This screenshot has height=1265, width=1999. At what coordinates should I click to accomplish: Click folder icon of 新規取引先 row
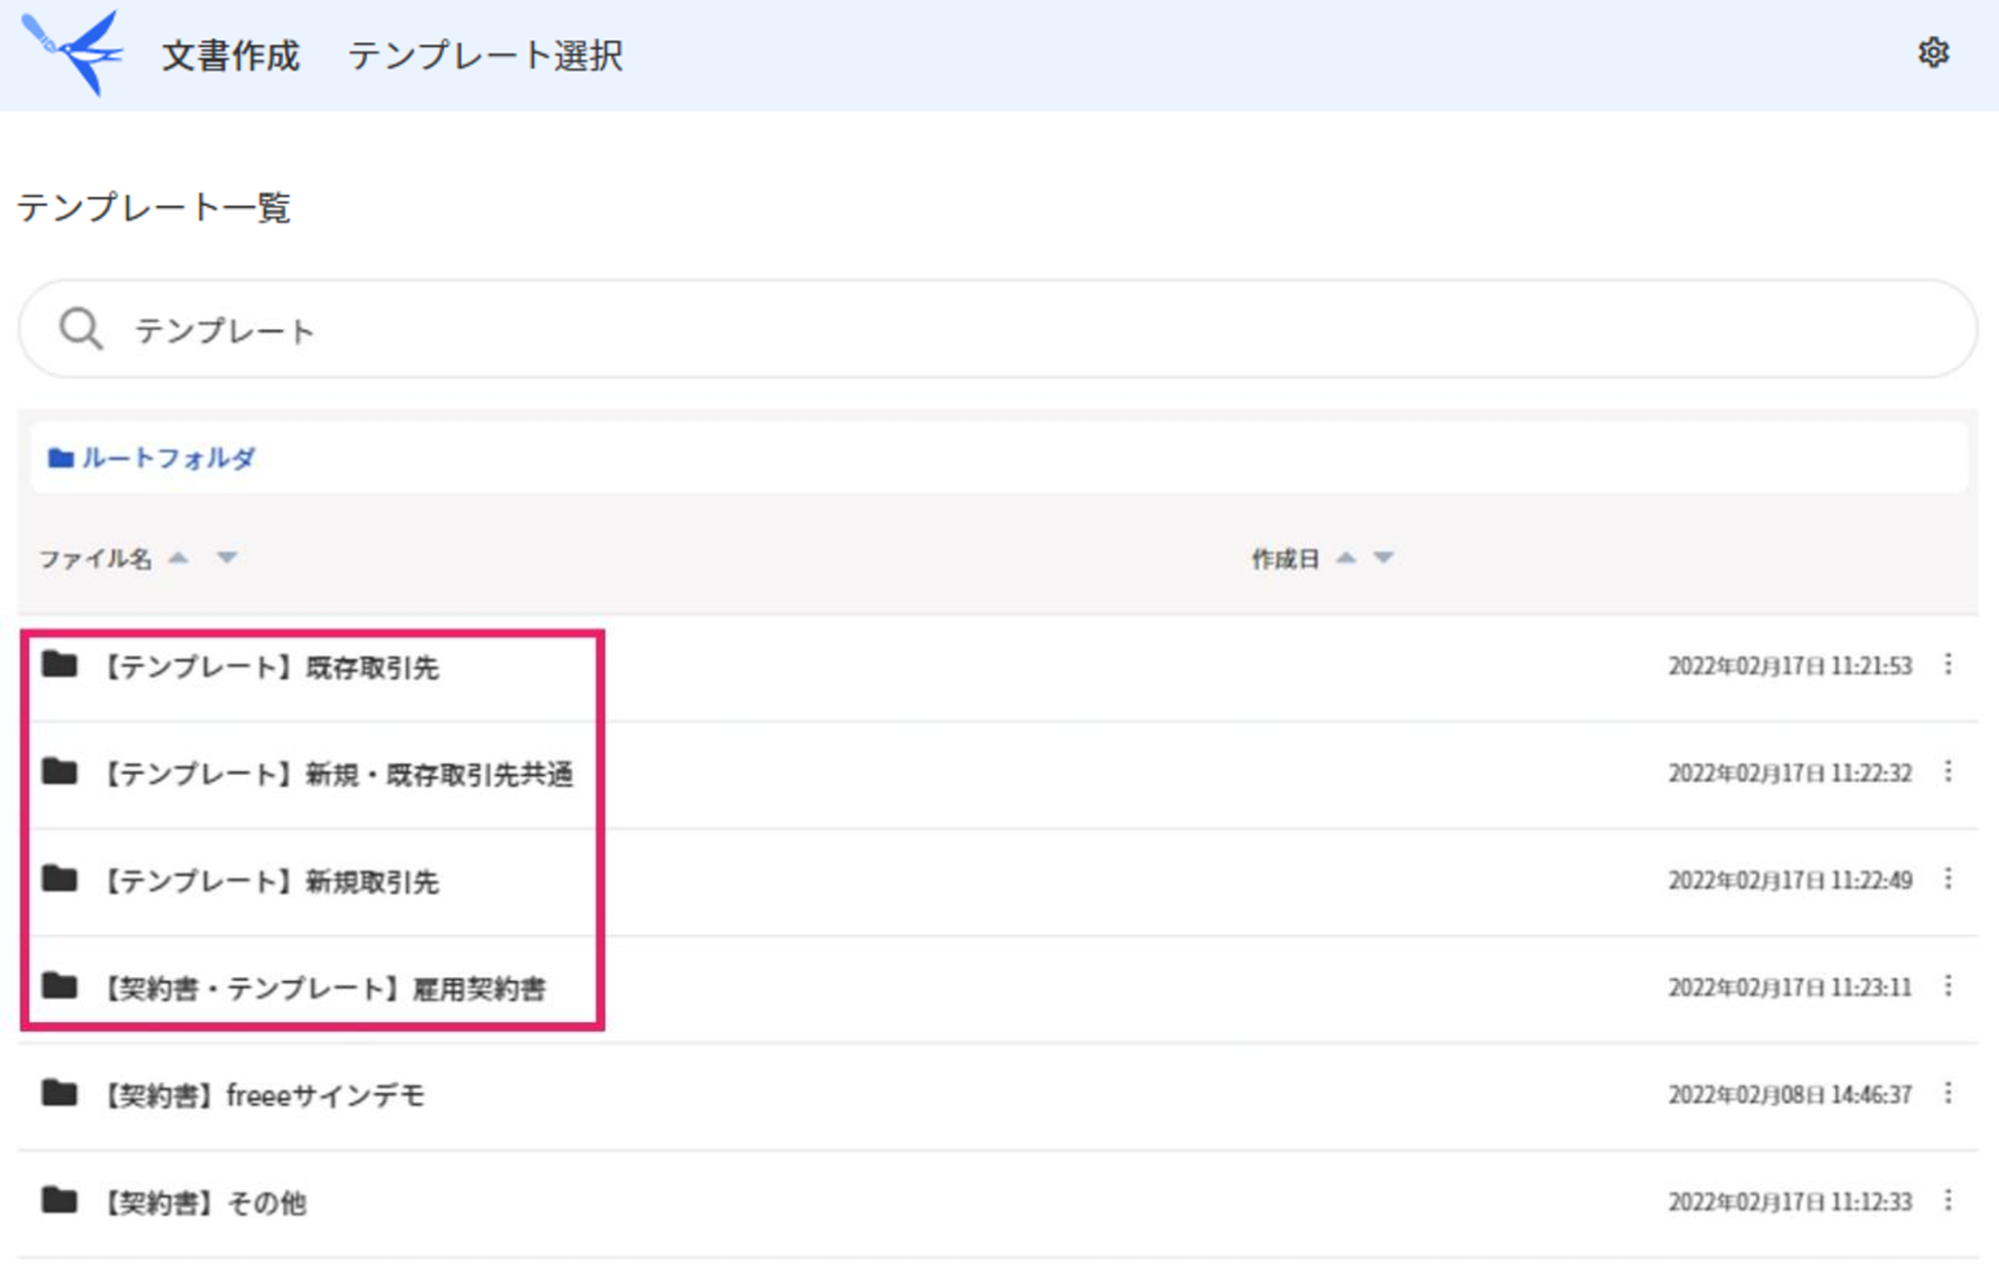click(x=60, y=878)
